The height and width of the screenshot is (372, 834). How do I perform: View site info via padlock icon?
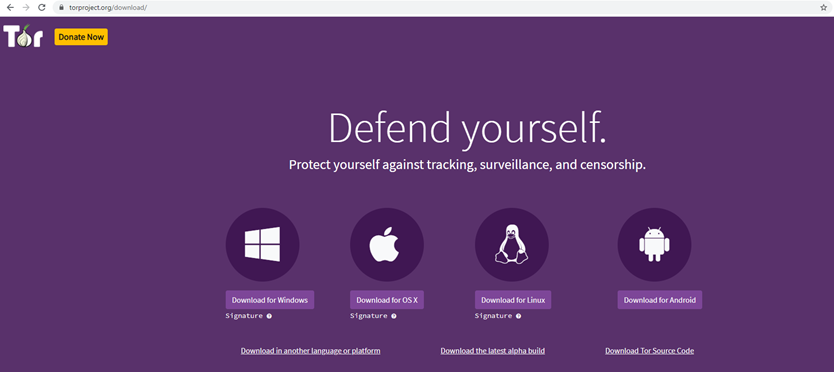click(x=61, y=7)
